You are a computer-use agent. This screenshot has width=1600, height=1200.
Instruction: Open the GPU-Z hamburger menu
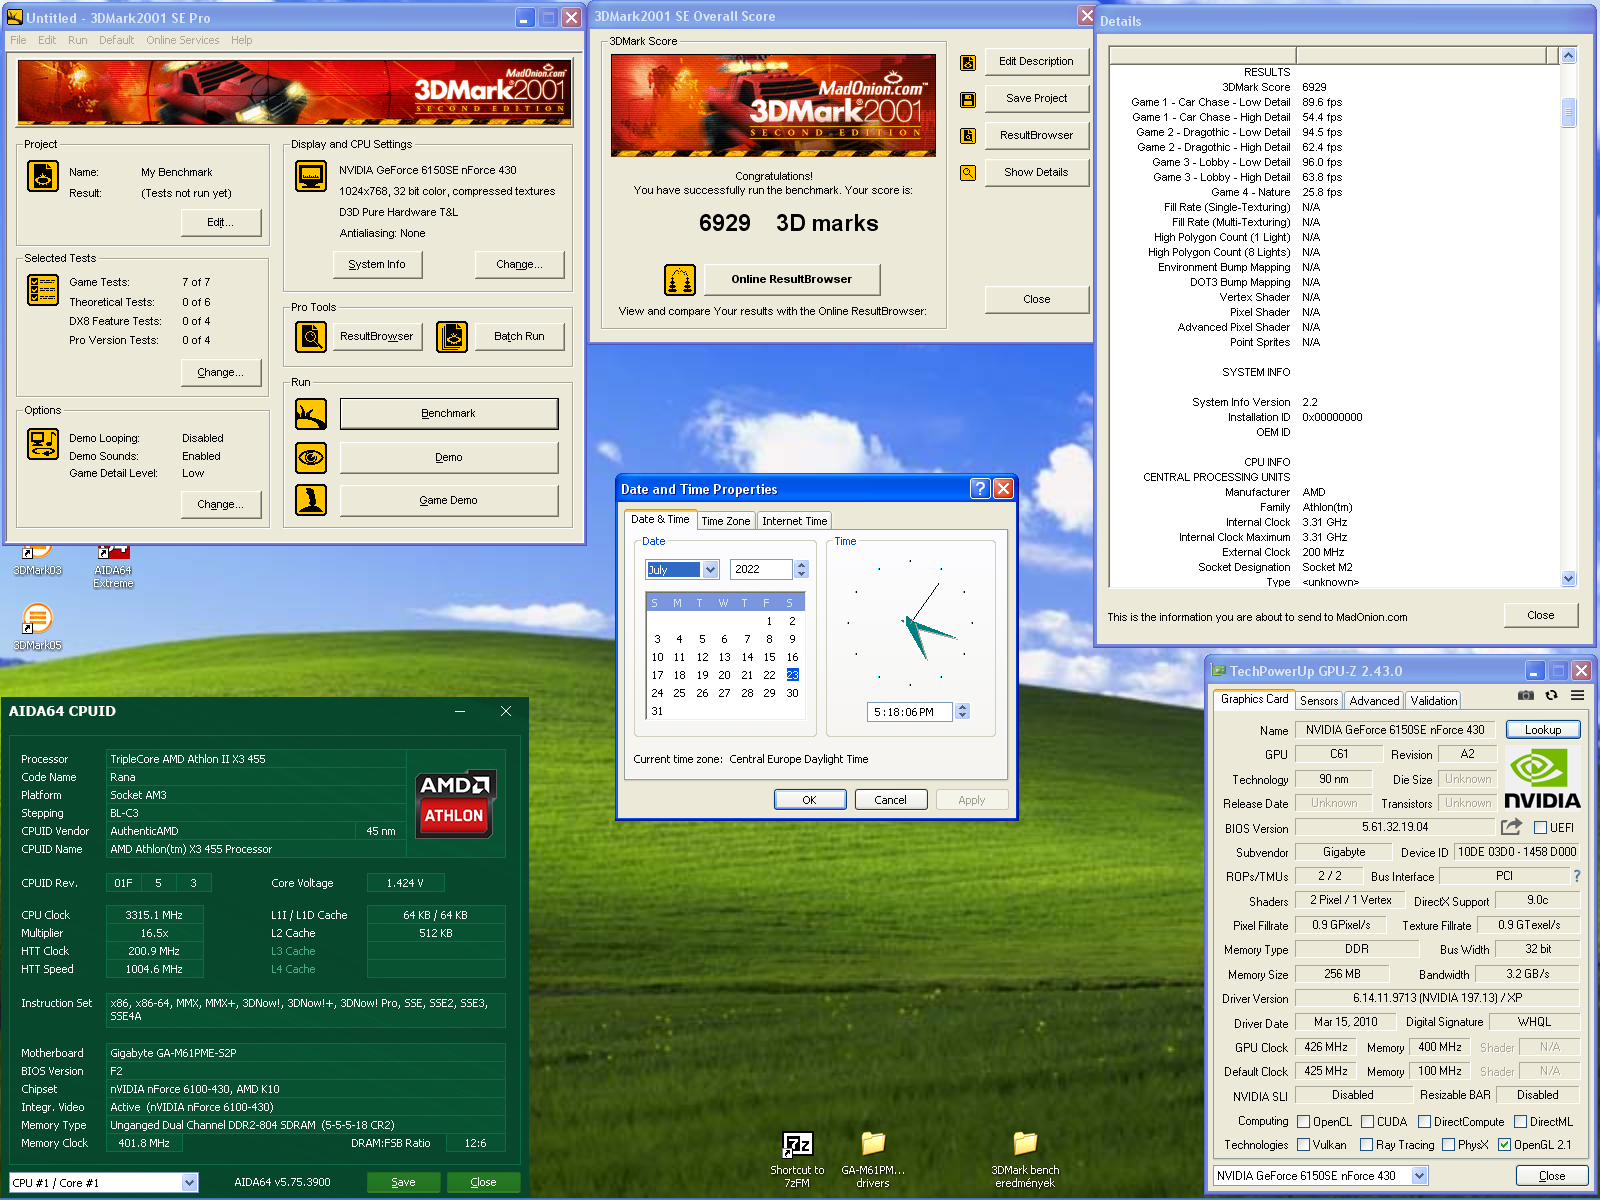click(1577, 695)
